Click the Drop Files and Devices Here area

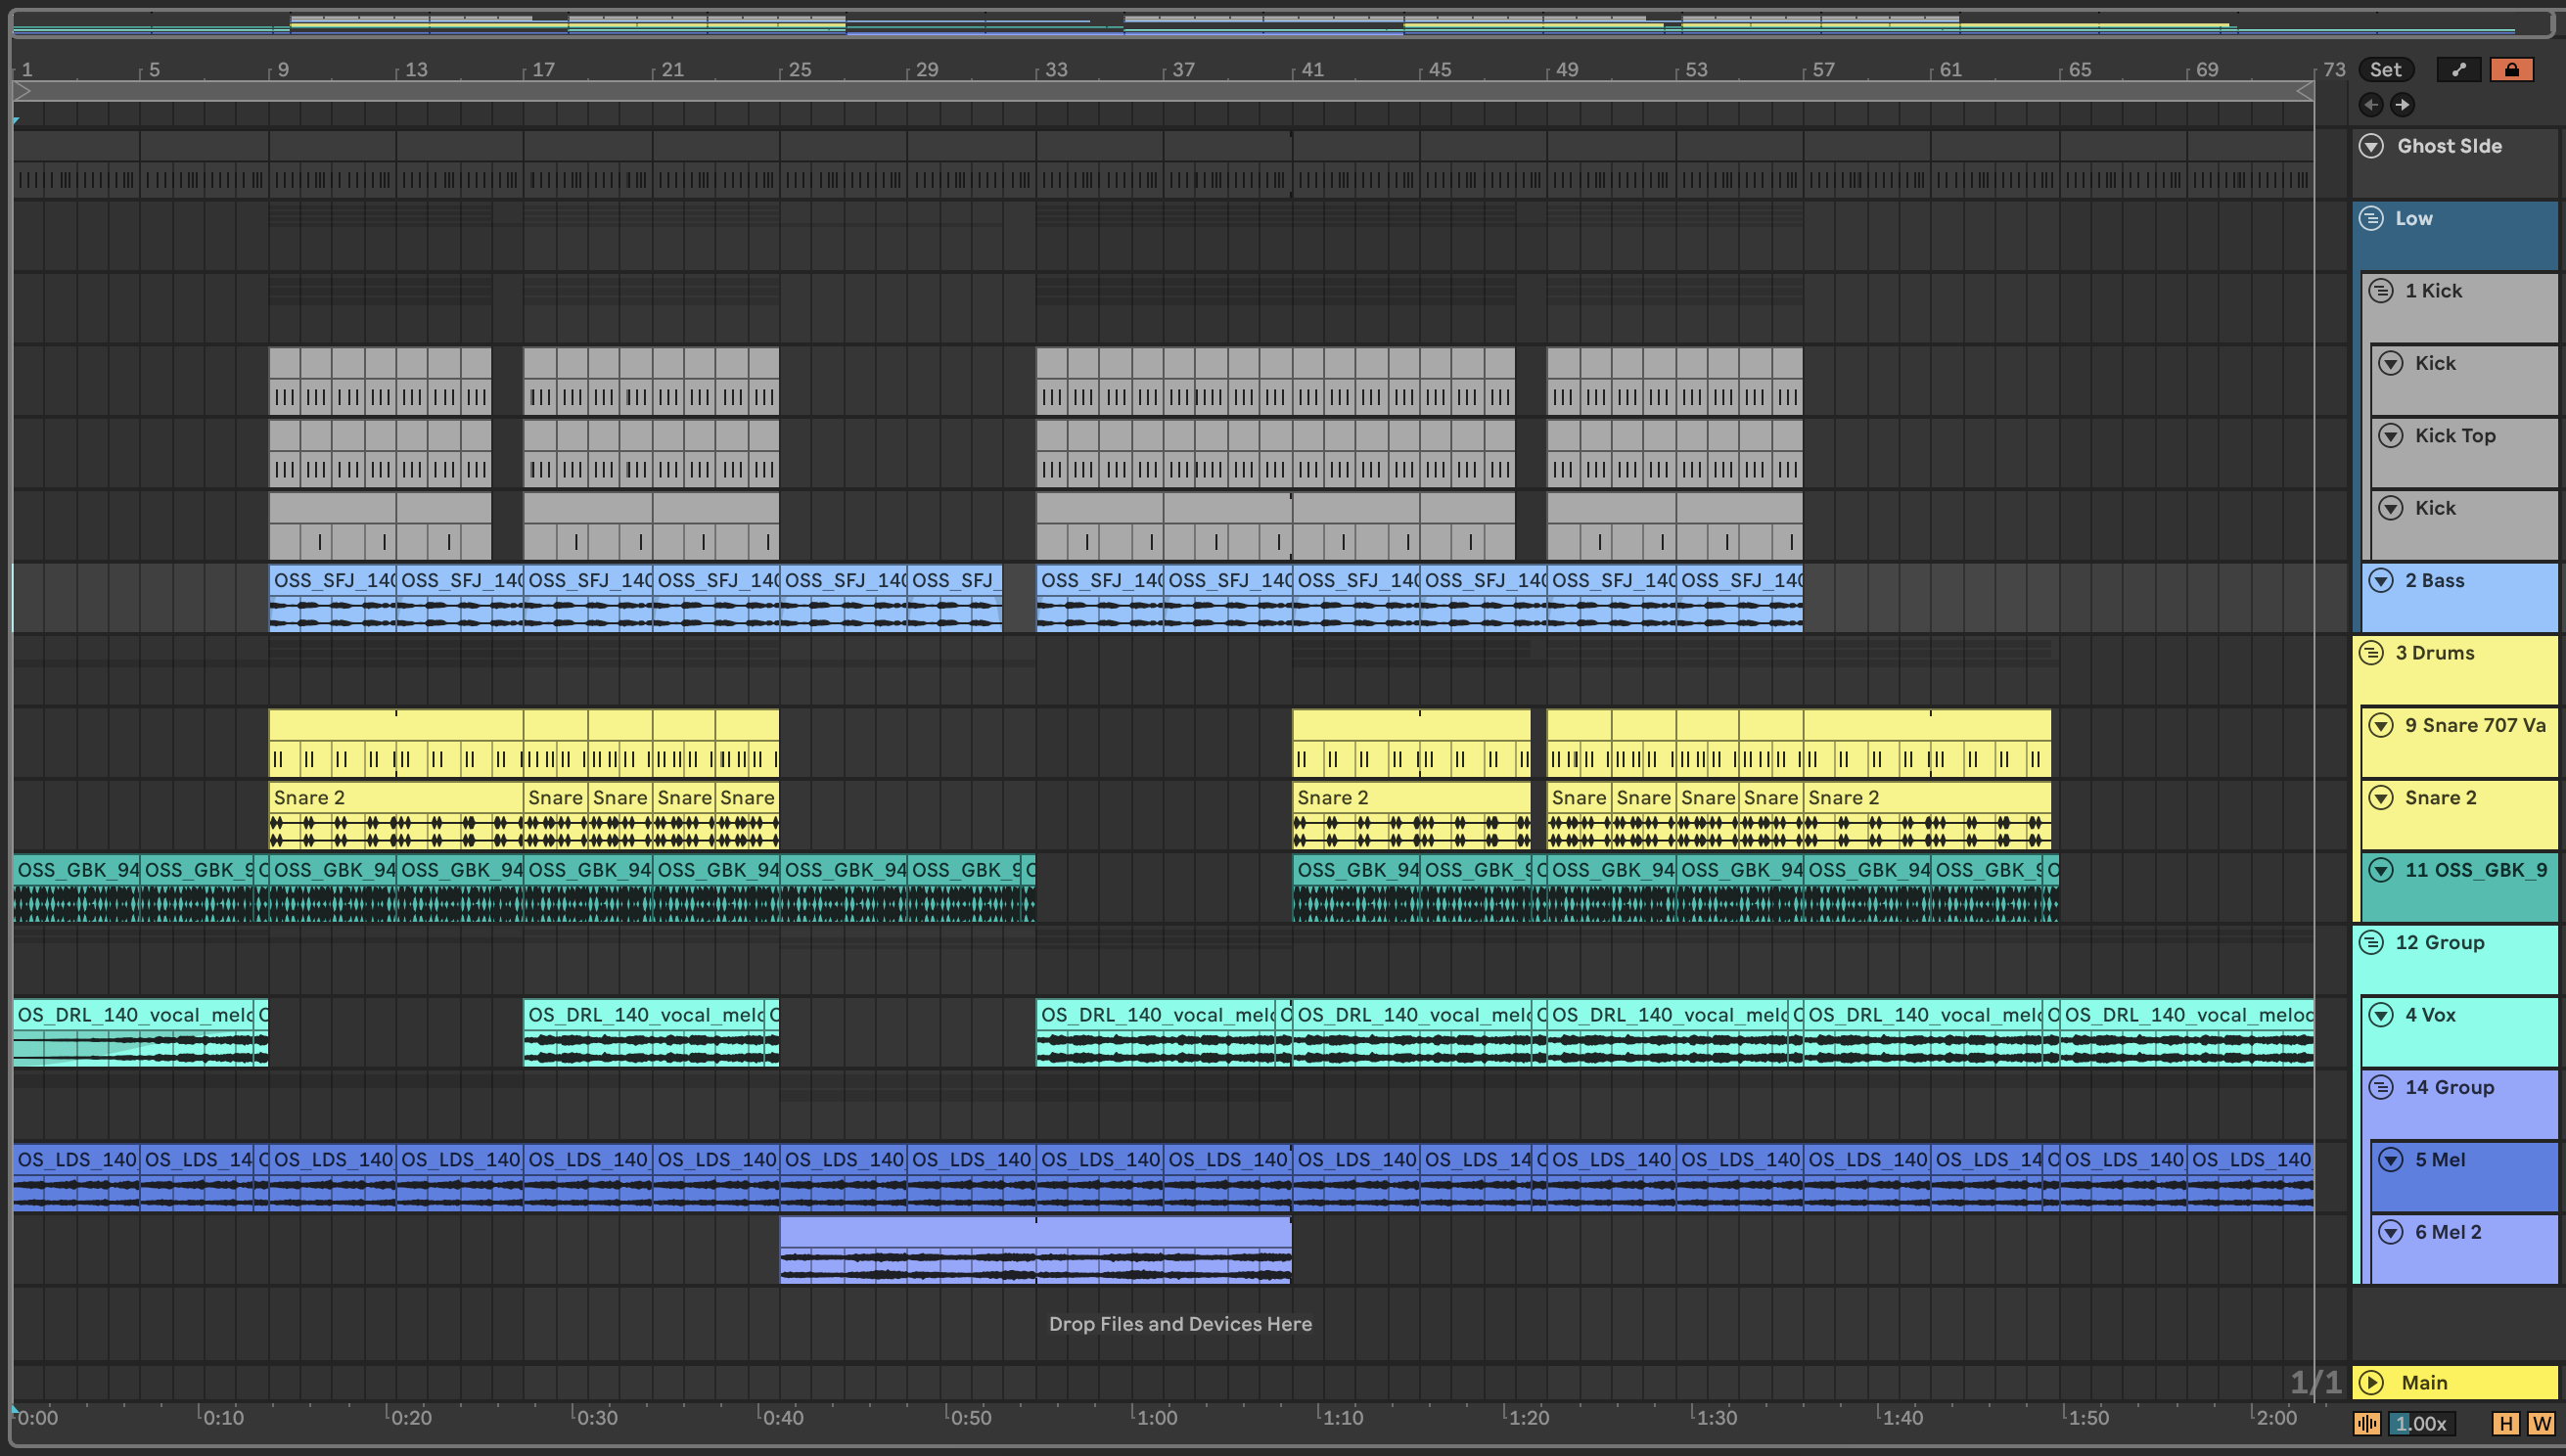1180,1324
